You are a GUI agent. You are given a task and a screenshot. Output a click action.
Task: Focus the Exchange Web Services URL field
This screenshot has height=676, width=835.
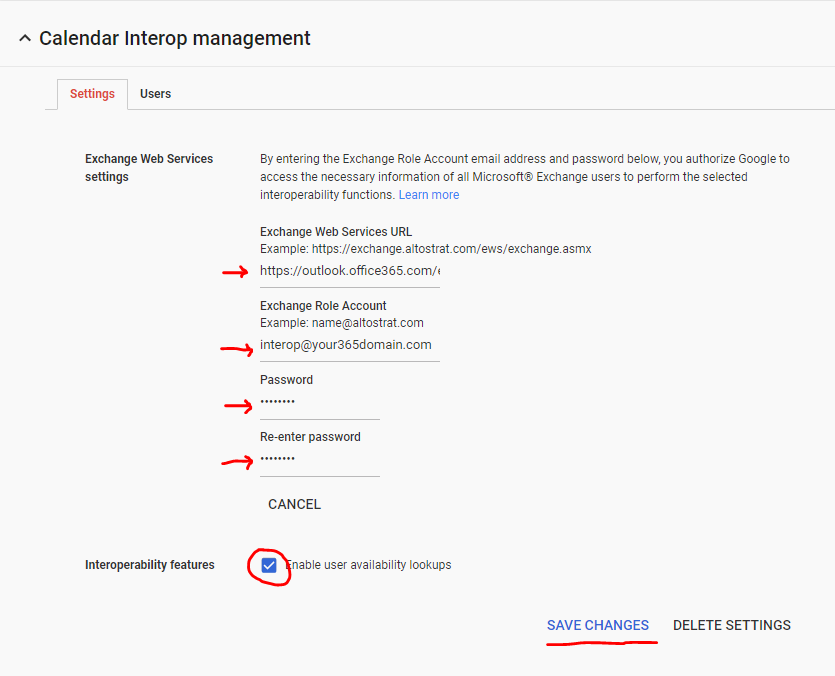click(x=350, y=271)
